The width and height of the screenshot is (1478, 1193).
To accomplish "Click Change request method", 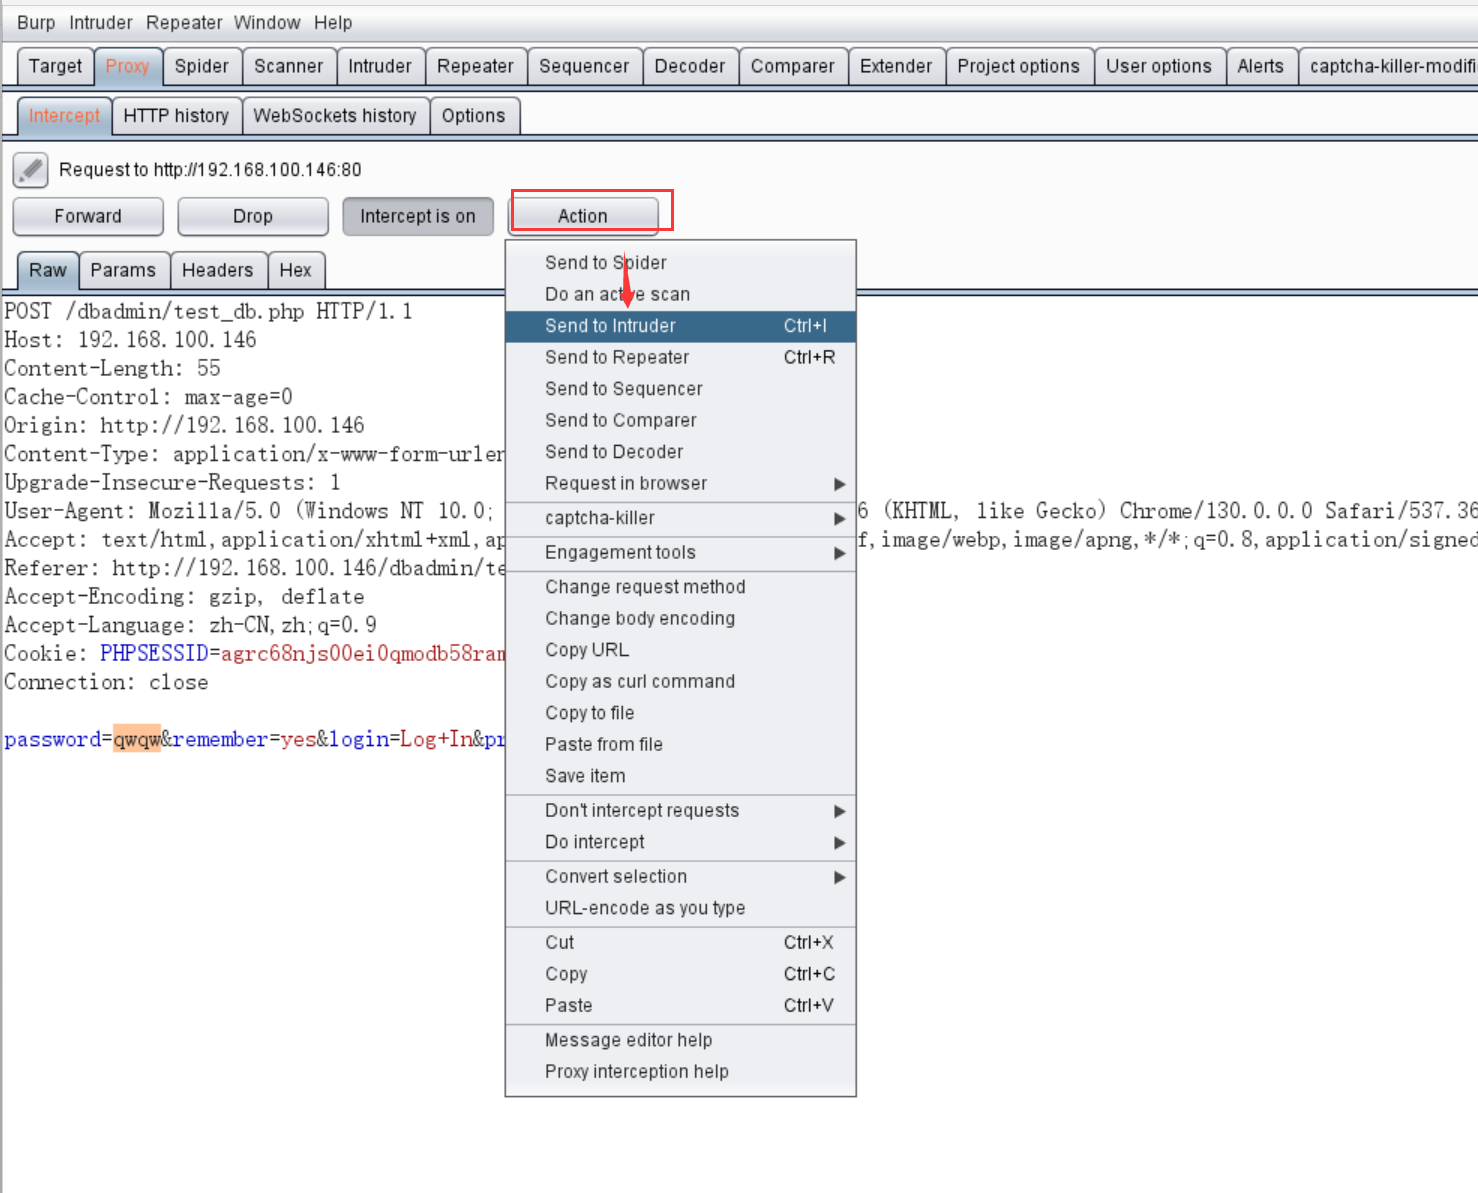I will 680,587.
